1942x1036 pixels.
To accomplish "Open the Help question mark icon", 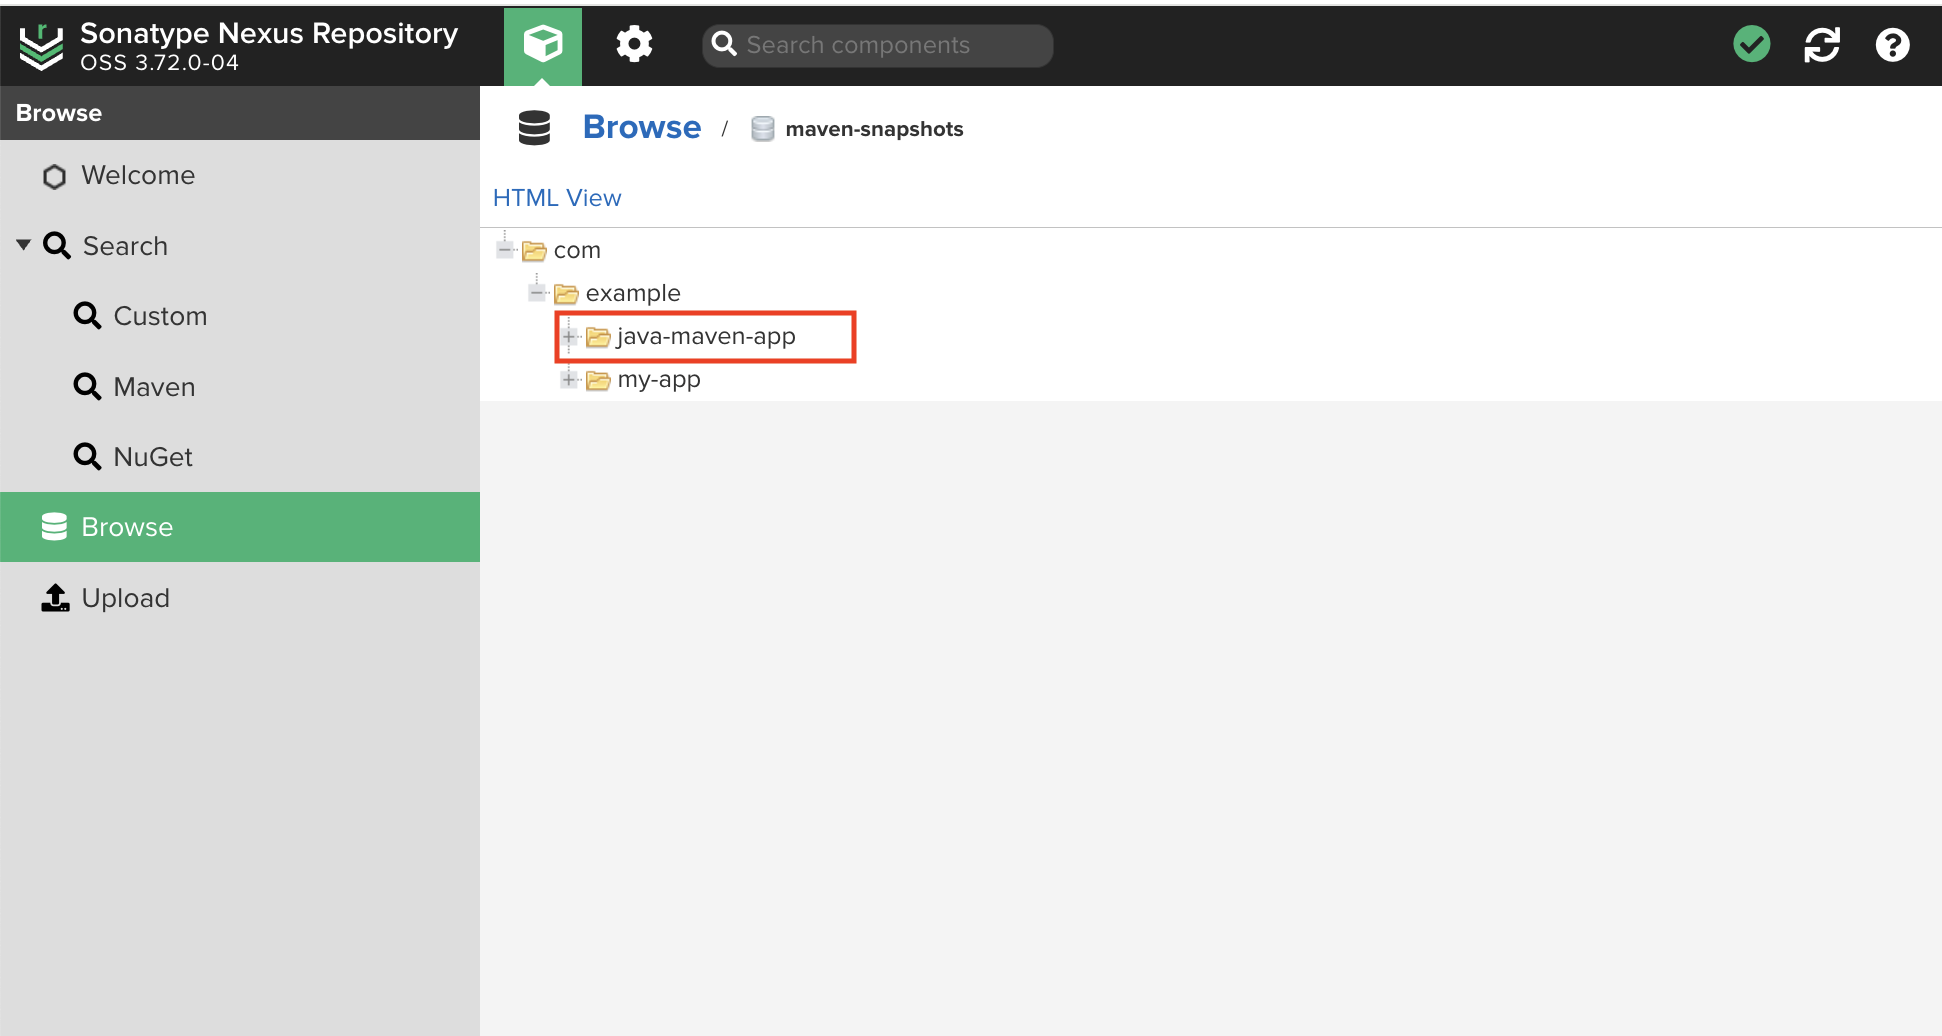I will click(x=1892, y=45).
